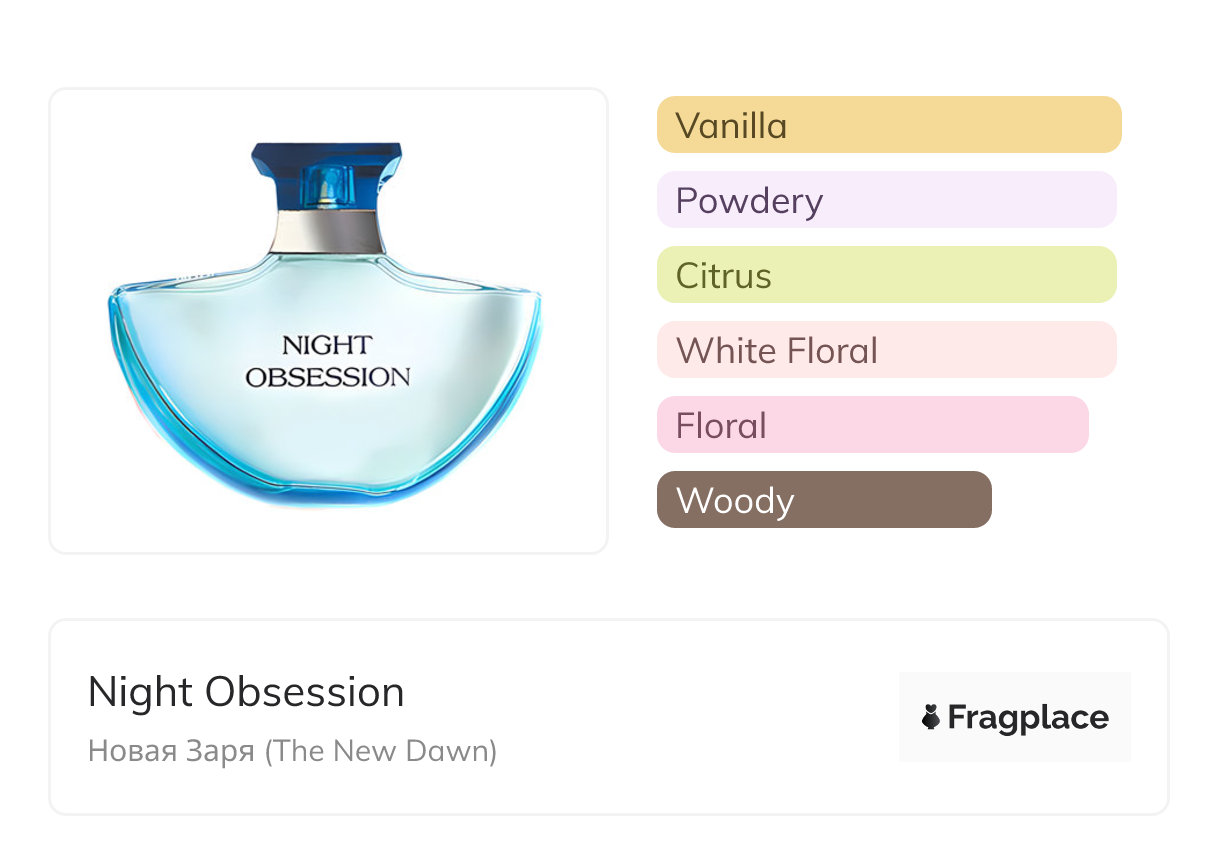Click the (The New Dawn) translation text
The image size is (1218, 864).
(381, 751)
